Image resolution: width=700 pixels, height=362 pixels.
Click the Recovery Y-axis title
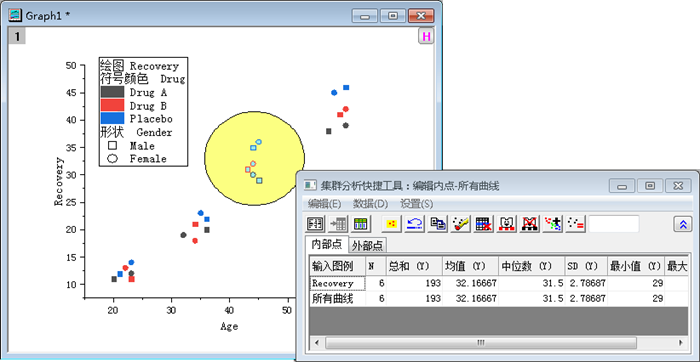click(59, 181)
